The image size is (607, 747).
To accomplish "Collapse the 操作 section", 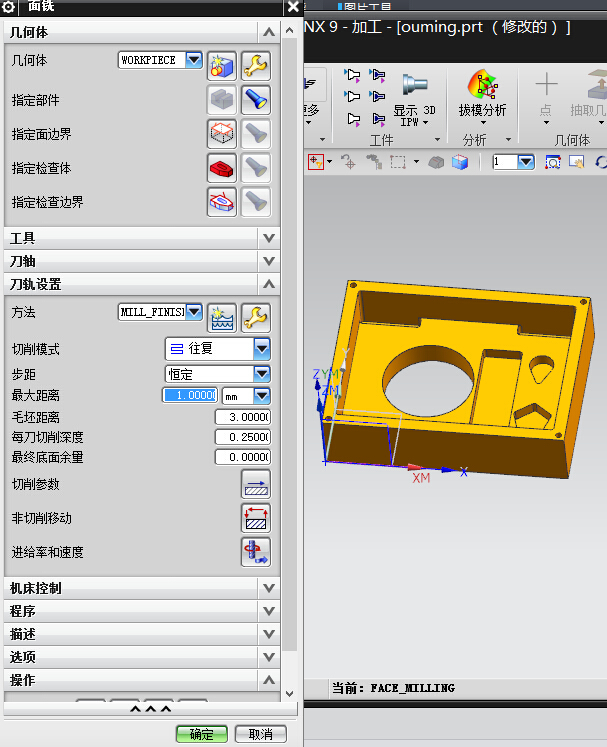I will [269, 680].
